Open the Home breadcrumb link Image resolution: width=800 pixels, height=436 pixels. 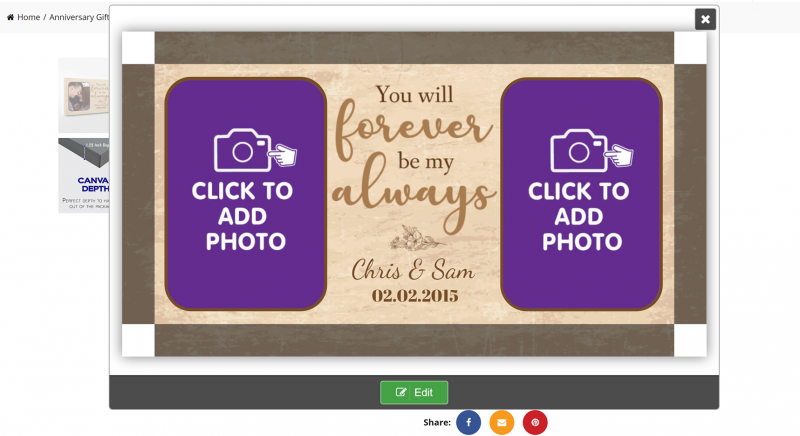(x=29, y=17)
